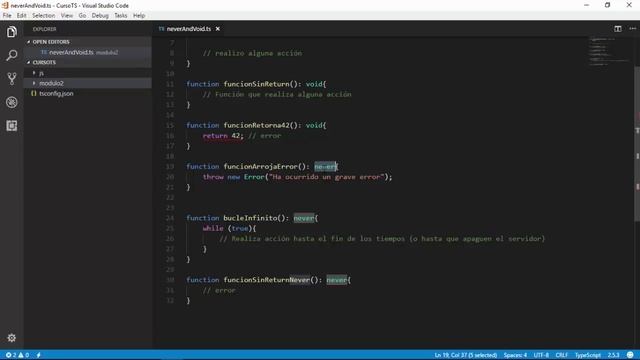Change the Spaces: 4 indentation setting

tap(515, 355)
